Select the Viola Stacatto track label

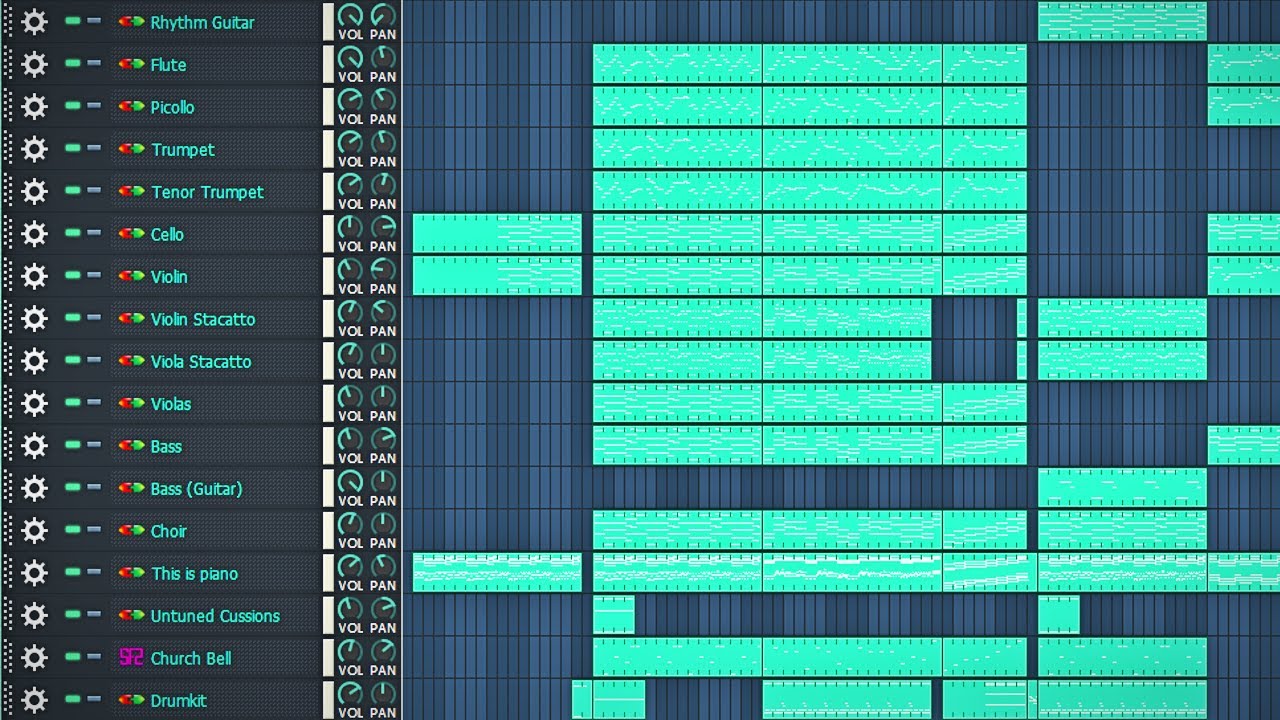pos(201,361)
